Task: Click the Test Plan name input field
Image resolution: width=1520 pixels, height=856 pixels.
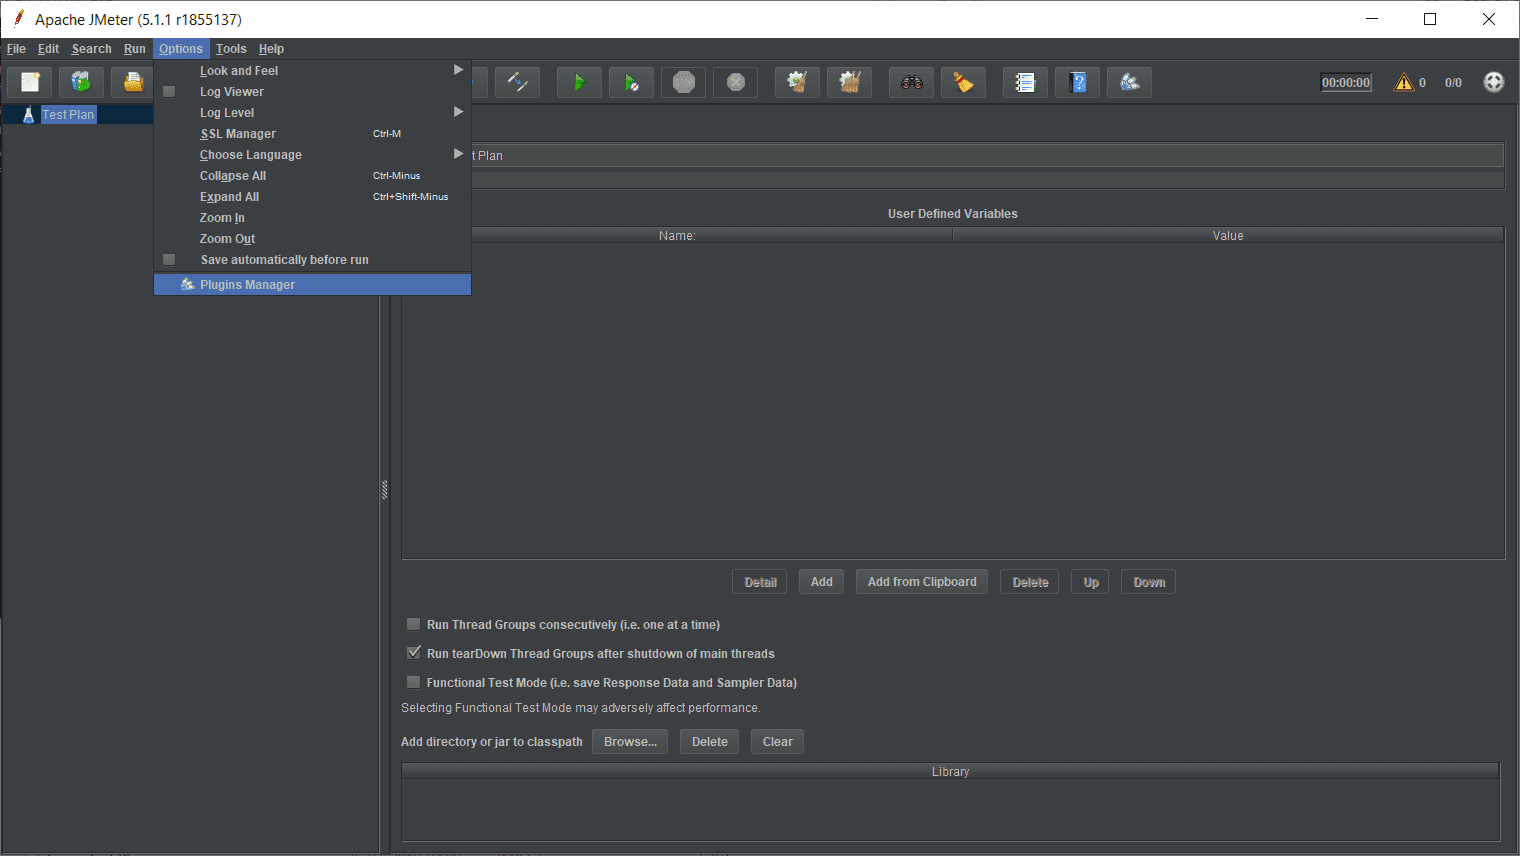Action: [x=988, y=155]
